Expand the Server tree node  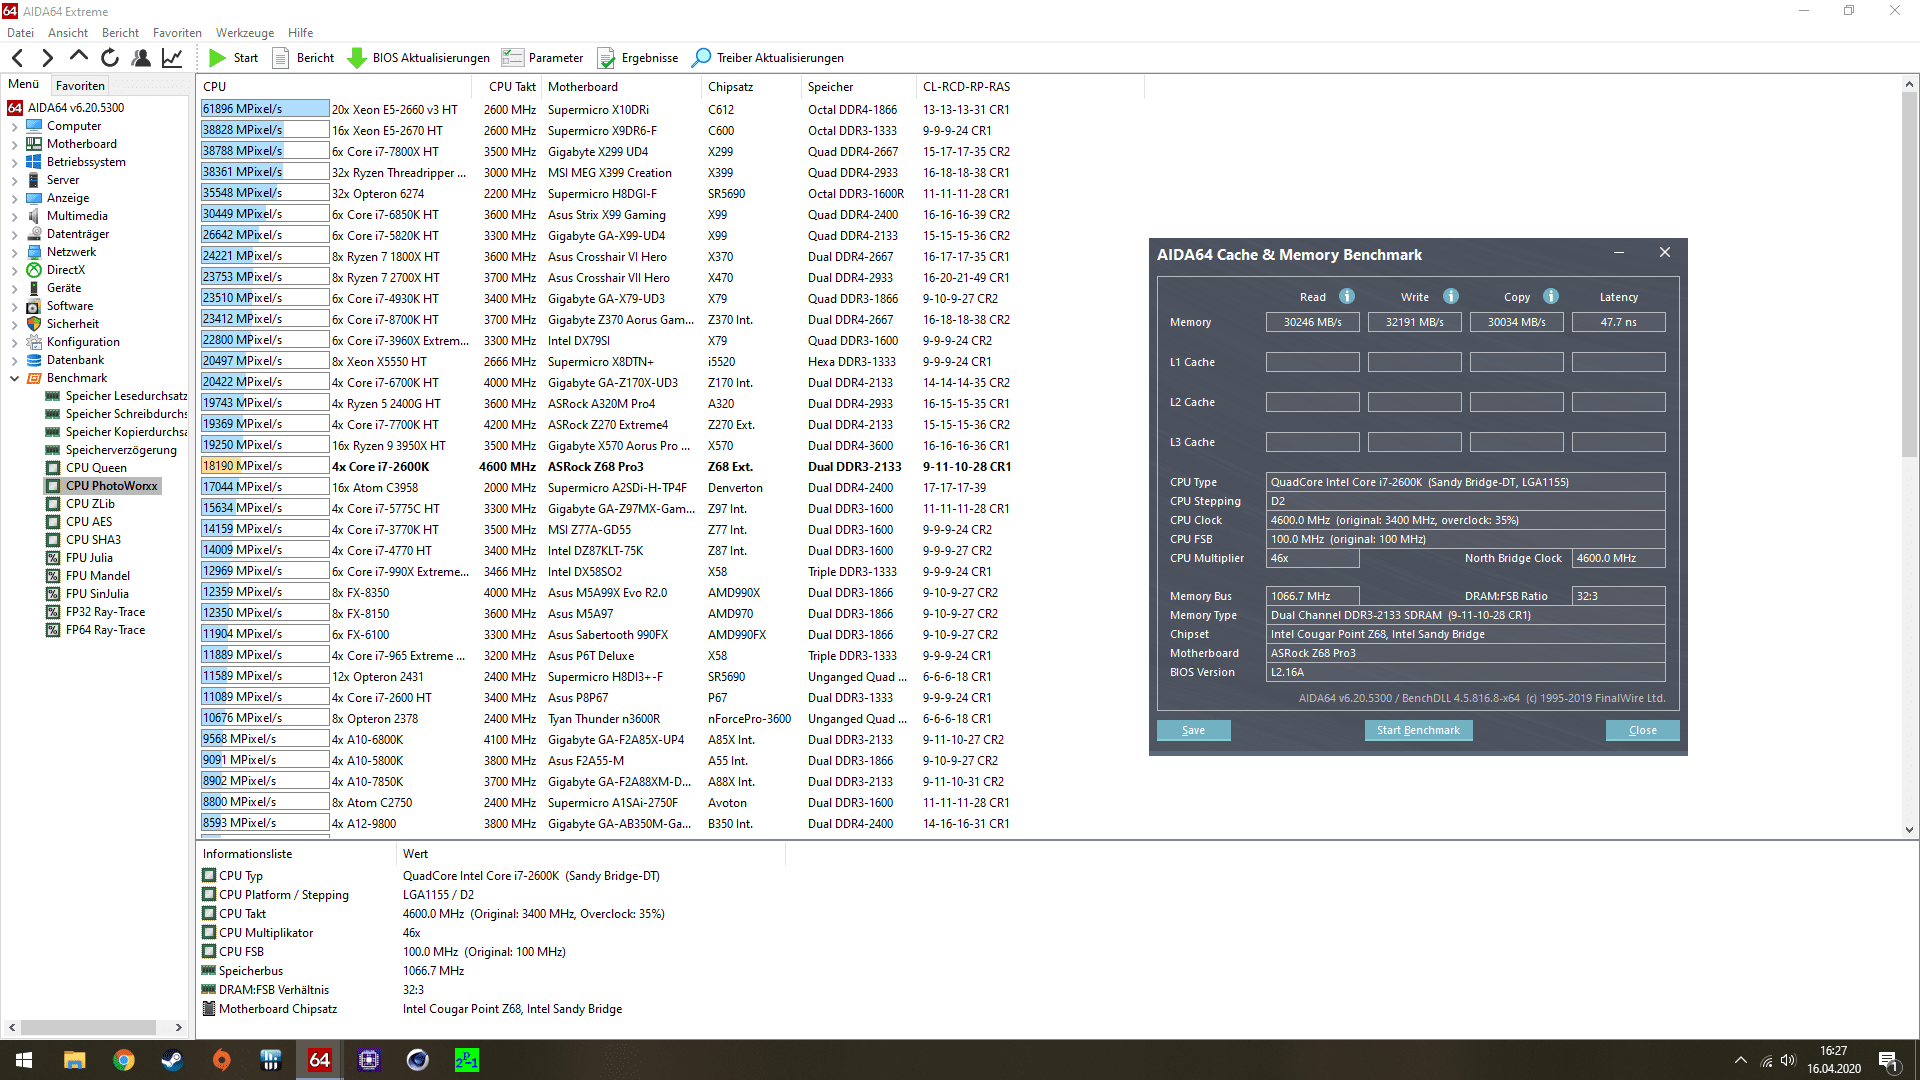[14, 181]
